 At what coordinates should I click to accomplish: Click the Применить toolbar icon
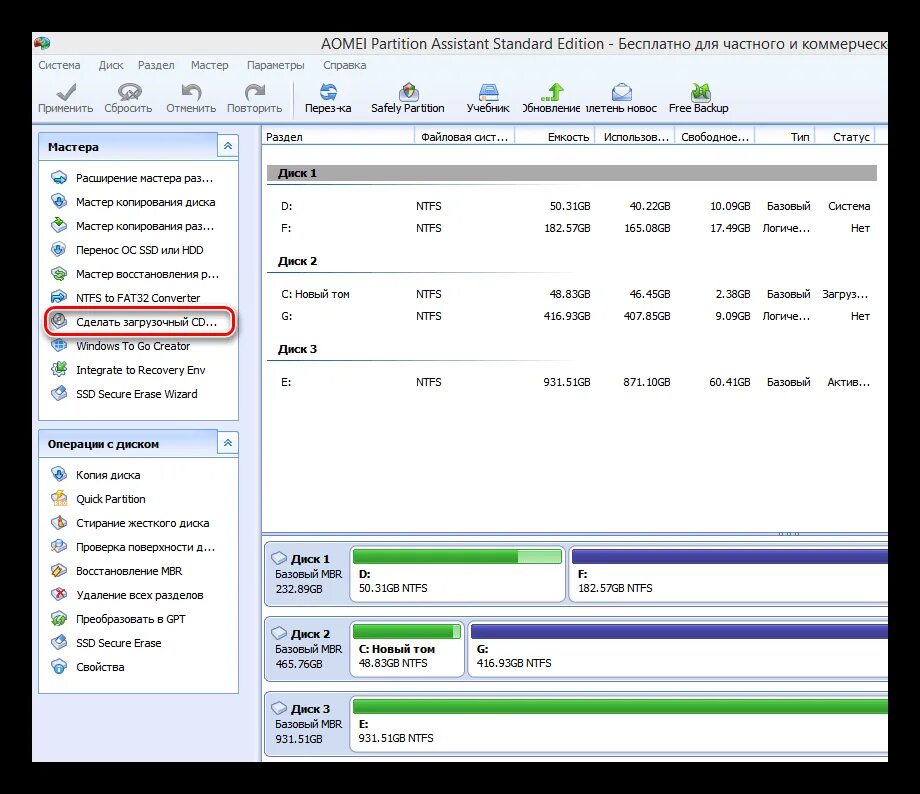click(x=66, y=92)
